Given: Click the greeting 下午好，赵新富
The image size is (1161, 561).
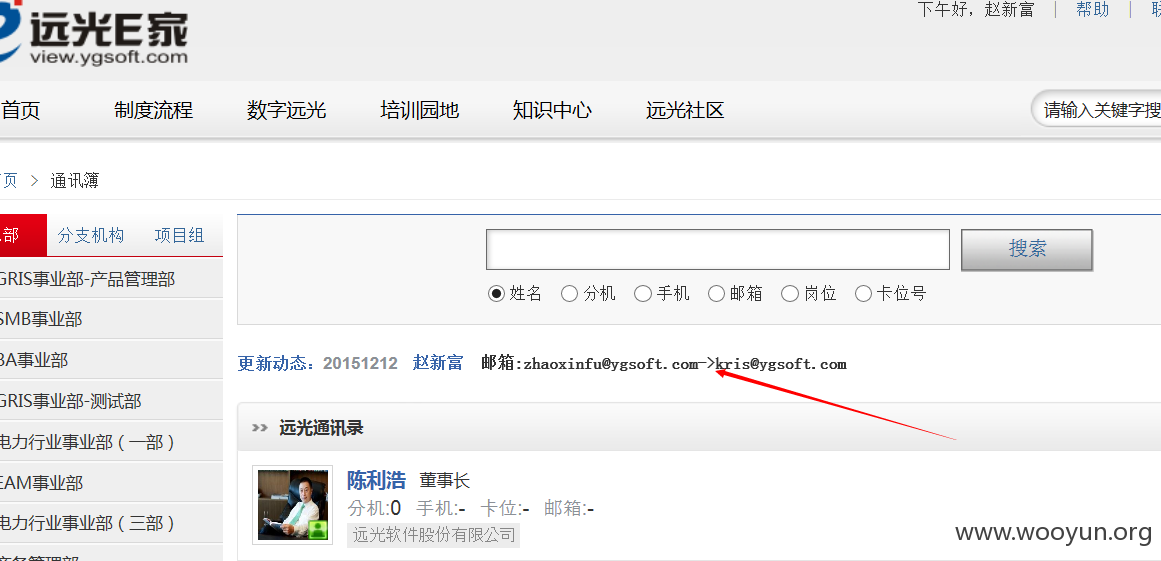Looking at the screenshot, I should (975, 10).
